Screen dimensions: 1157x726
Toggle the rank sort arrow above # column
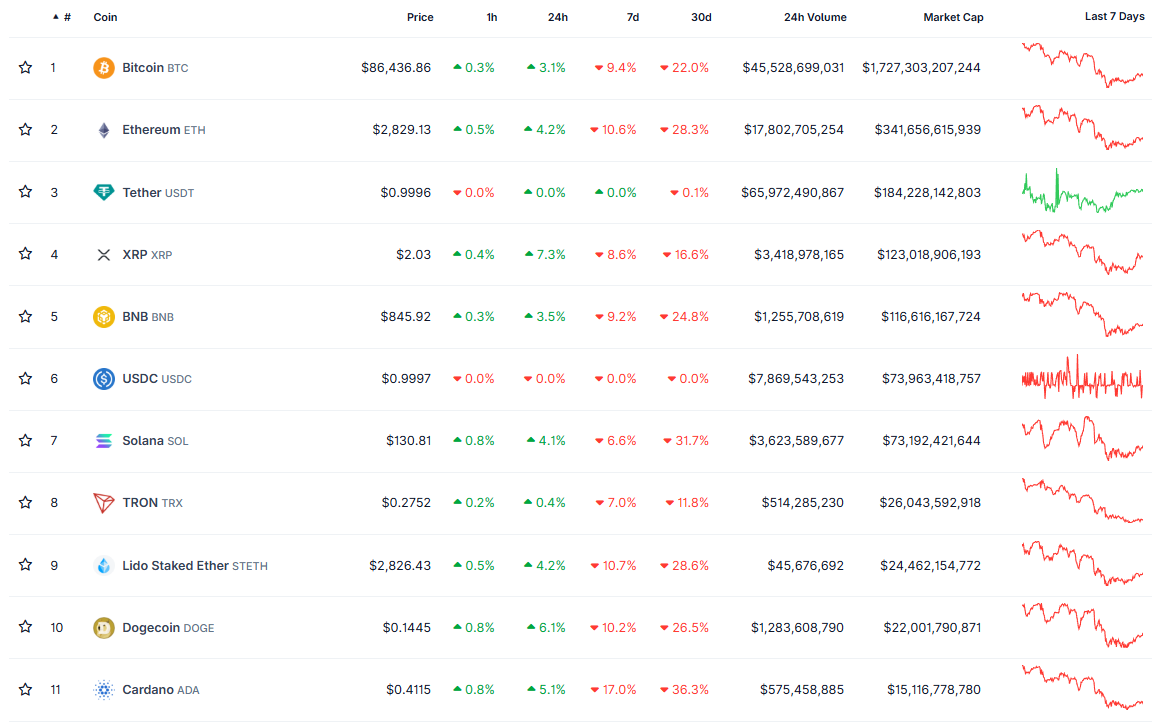click(58, 17)
